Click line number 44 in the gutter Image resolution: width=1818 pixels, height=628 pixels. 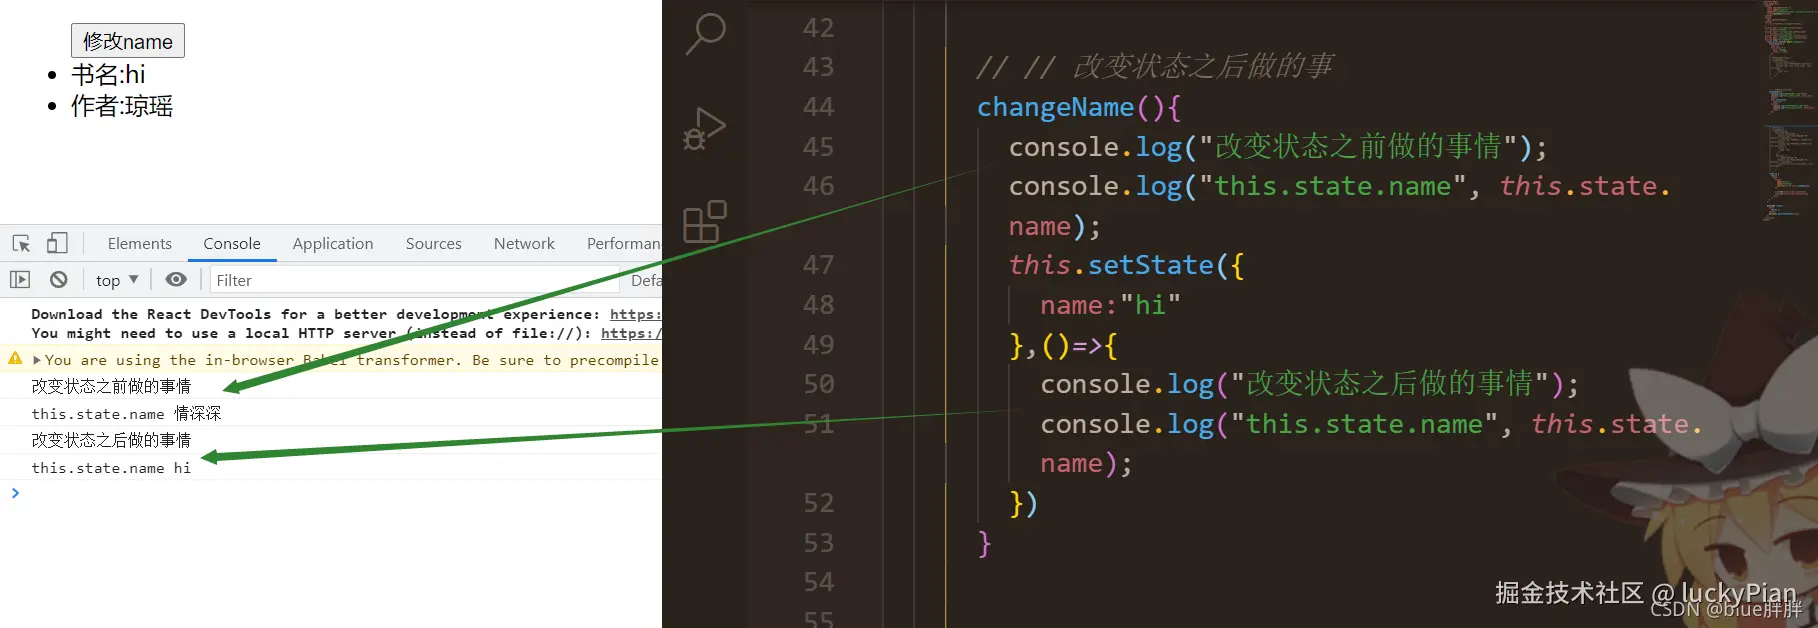click(x=818, y=107)
